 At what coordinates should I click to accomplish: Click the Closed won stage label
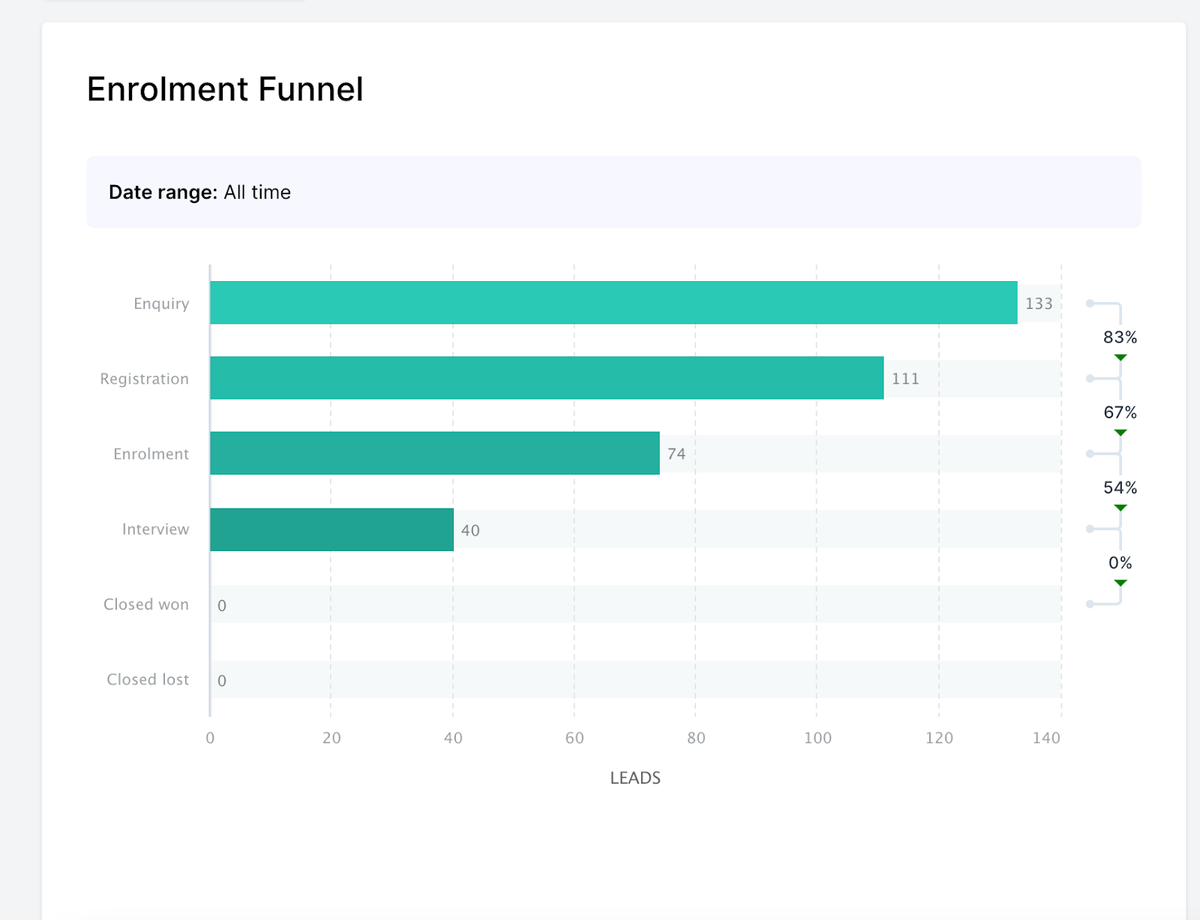(146, 604)
